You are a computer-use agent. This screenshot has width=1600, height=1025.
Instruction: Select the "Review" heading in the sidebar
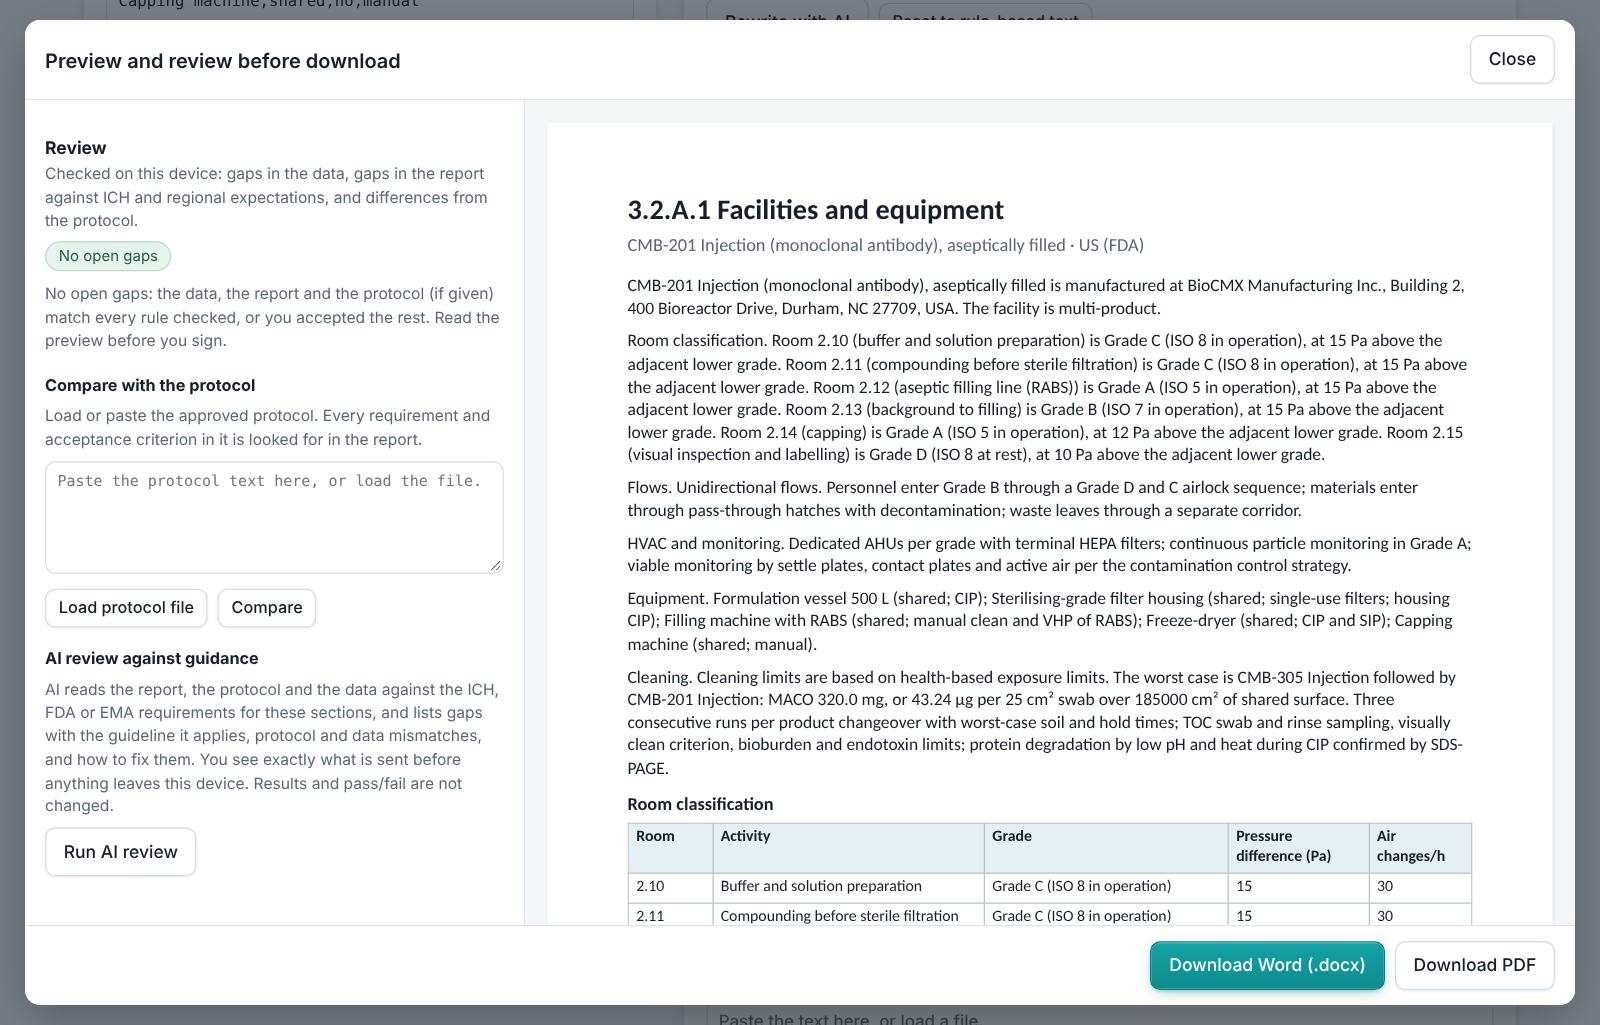[x=76, y=148]
